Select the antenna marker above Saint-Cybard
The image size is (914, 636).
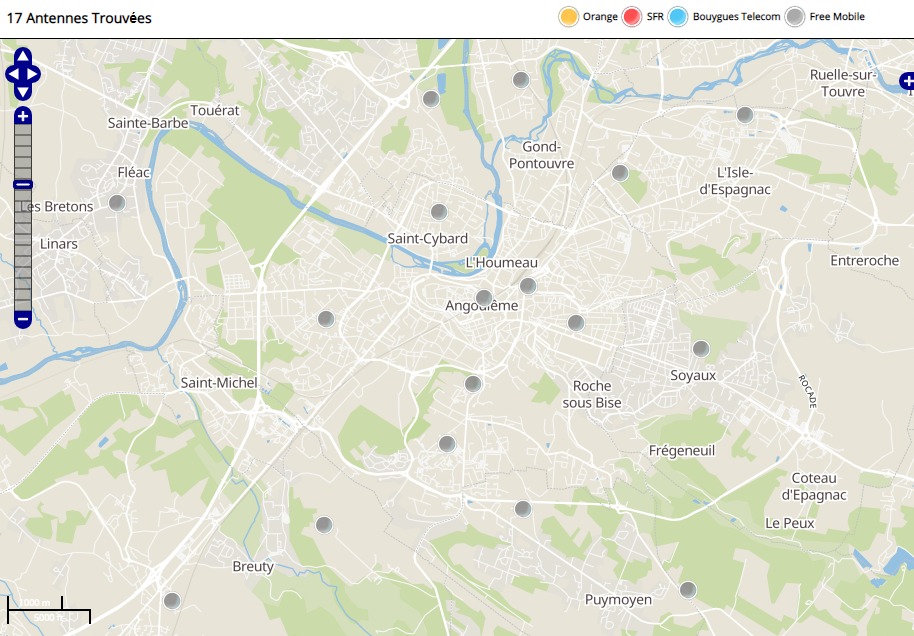click(438, 212)
